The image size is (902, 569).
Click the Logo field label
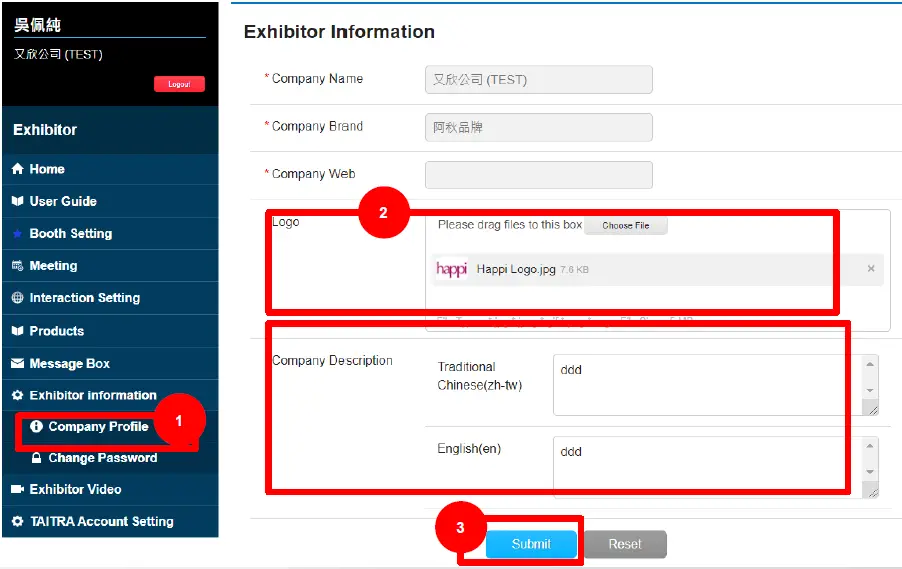(x=286, y=222)
